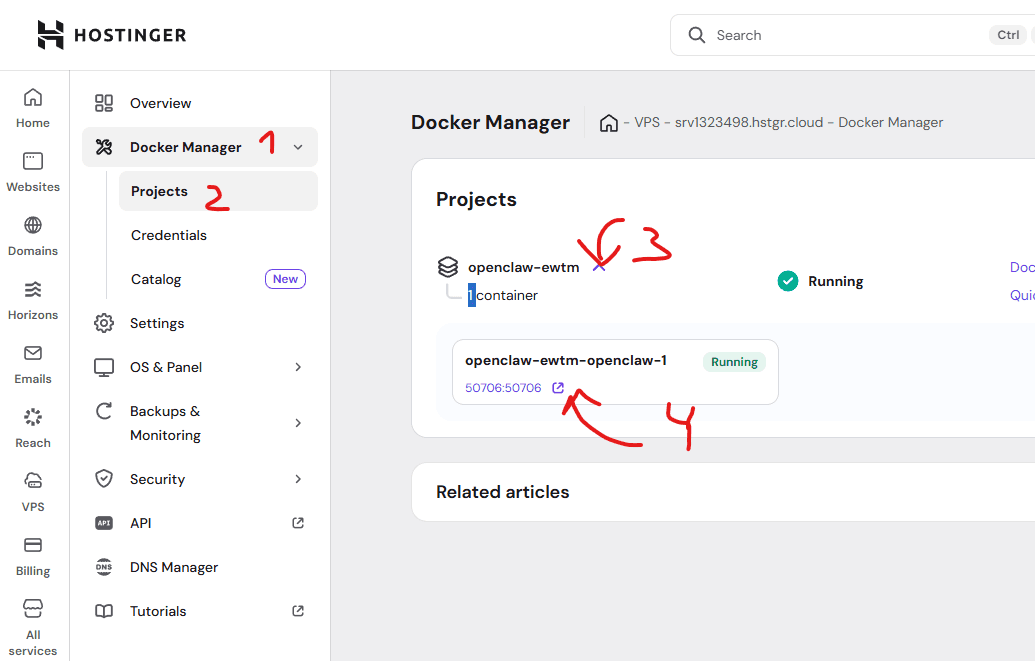Click VPS in the breadcrumb
Viewport: 1035px width, 661px height.
pyautogui.click(x=647, y=123)
